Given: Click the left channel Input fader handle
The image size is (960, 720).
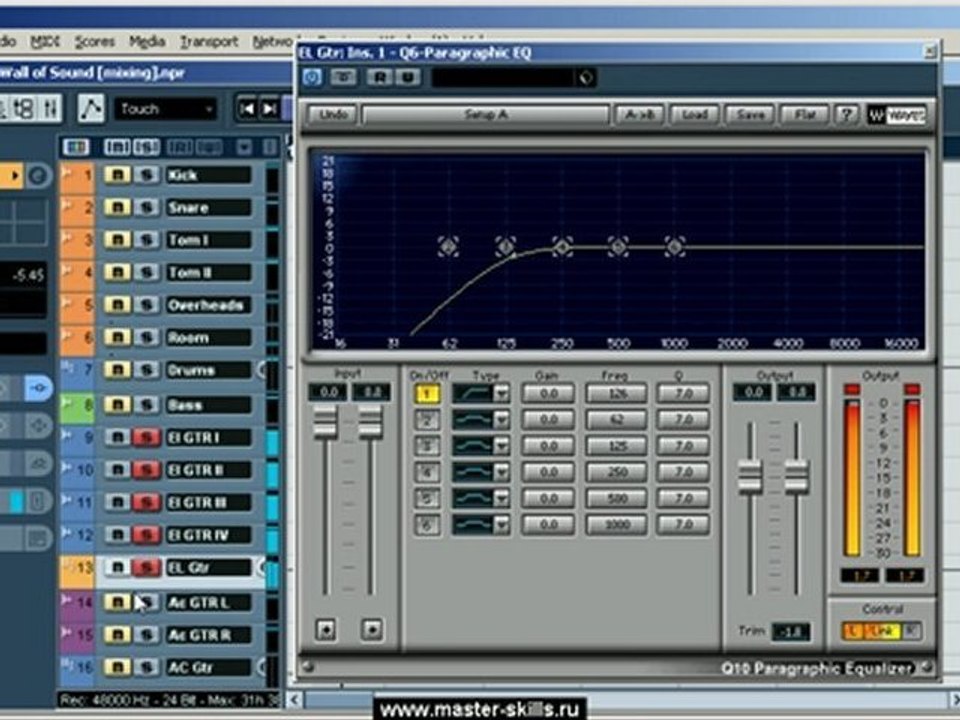Looking at the screenshot, I should (325, 422).
